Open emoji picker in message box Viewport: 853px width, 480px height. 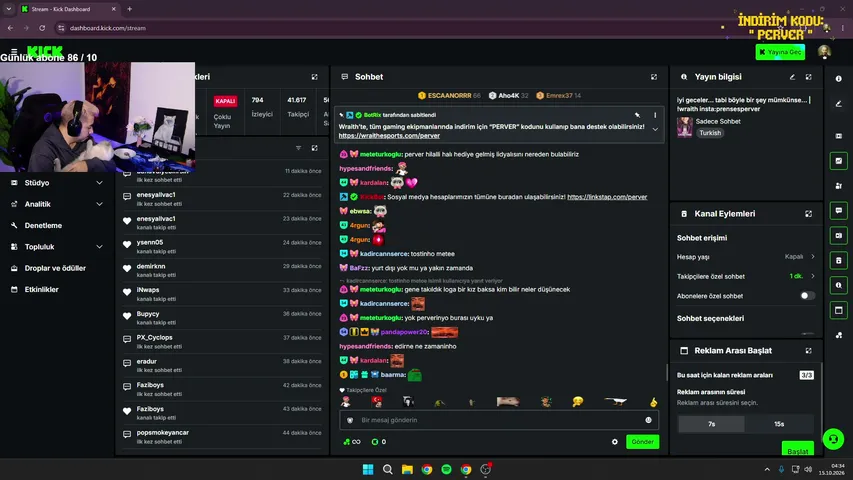(x=648, y=420)
